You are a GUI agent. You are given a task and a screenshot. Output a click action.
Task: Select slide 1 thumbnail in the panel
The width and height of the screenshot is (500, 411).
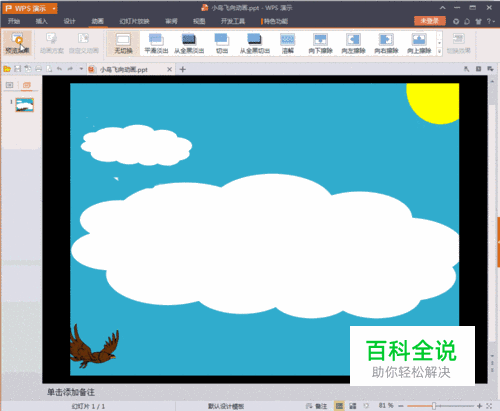pyautogui.click(x=25, y=105)
